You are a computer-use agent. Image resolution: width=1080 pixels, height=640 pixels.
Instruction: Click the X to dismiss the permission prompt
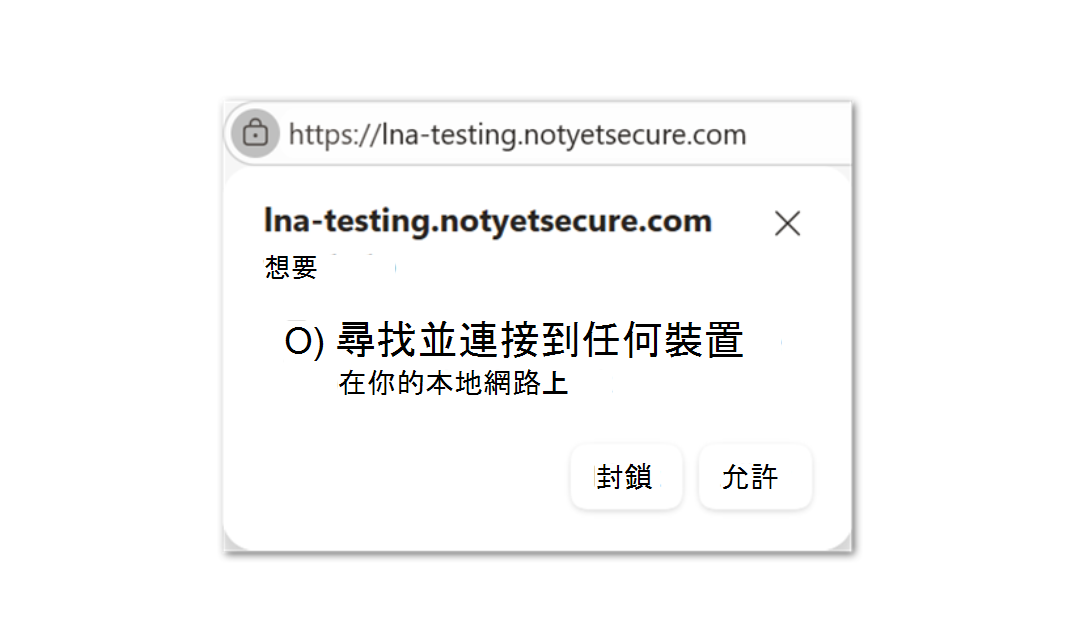point(787,223)
